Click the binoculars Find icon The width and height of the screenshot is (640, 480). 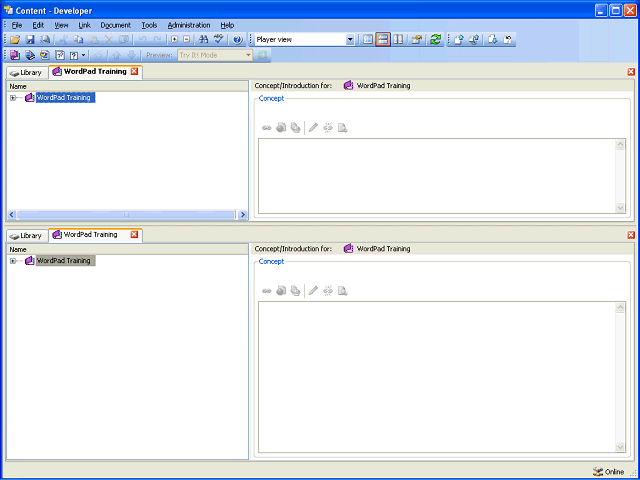tap(203, 40)
